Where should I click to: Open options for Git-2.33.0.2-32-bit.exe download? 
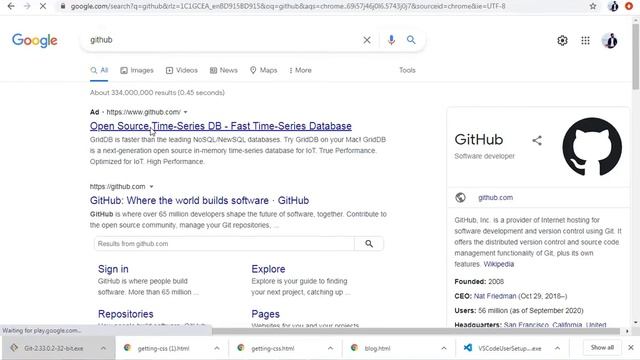[x=103, y=348]
